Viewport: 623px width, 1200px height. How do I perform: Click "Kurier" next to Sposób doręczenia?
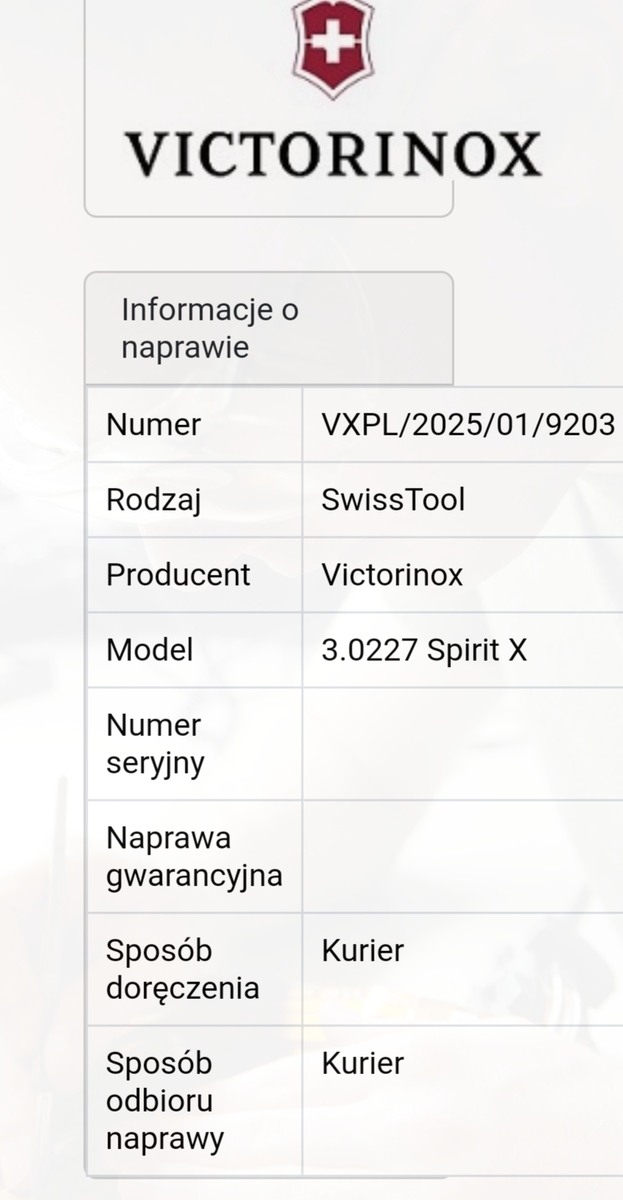362,951
